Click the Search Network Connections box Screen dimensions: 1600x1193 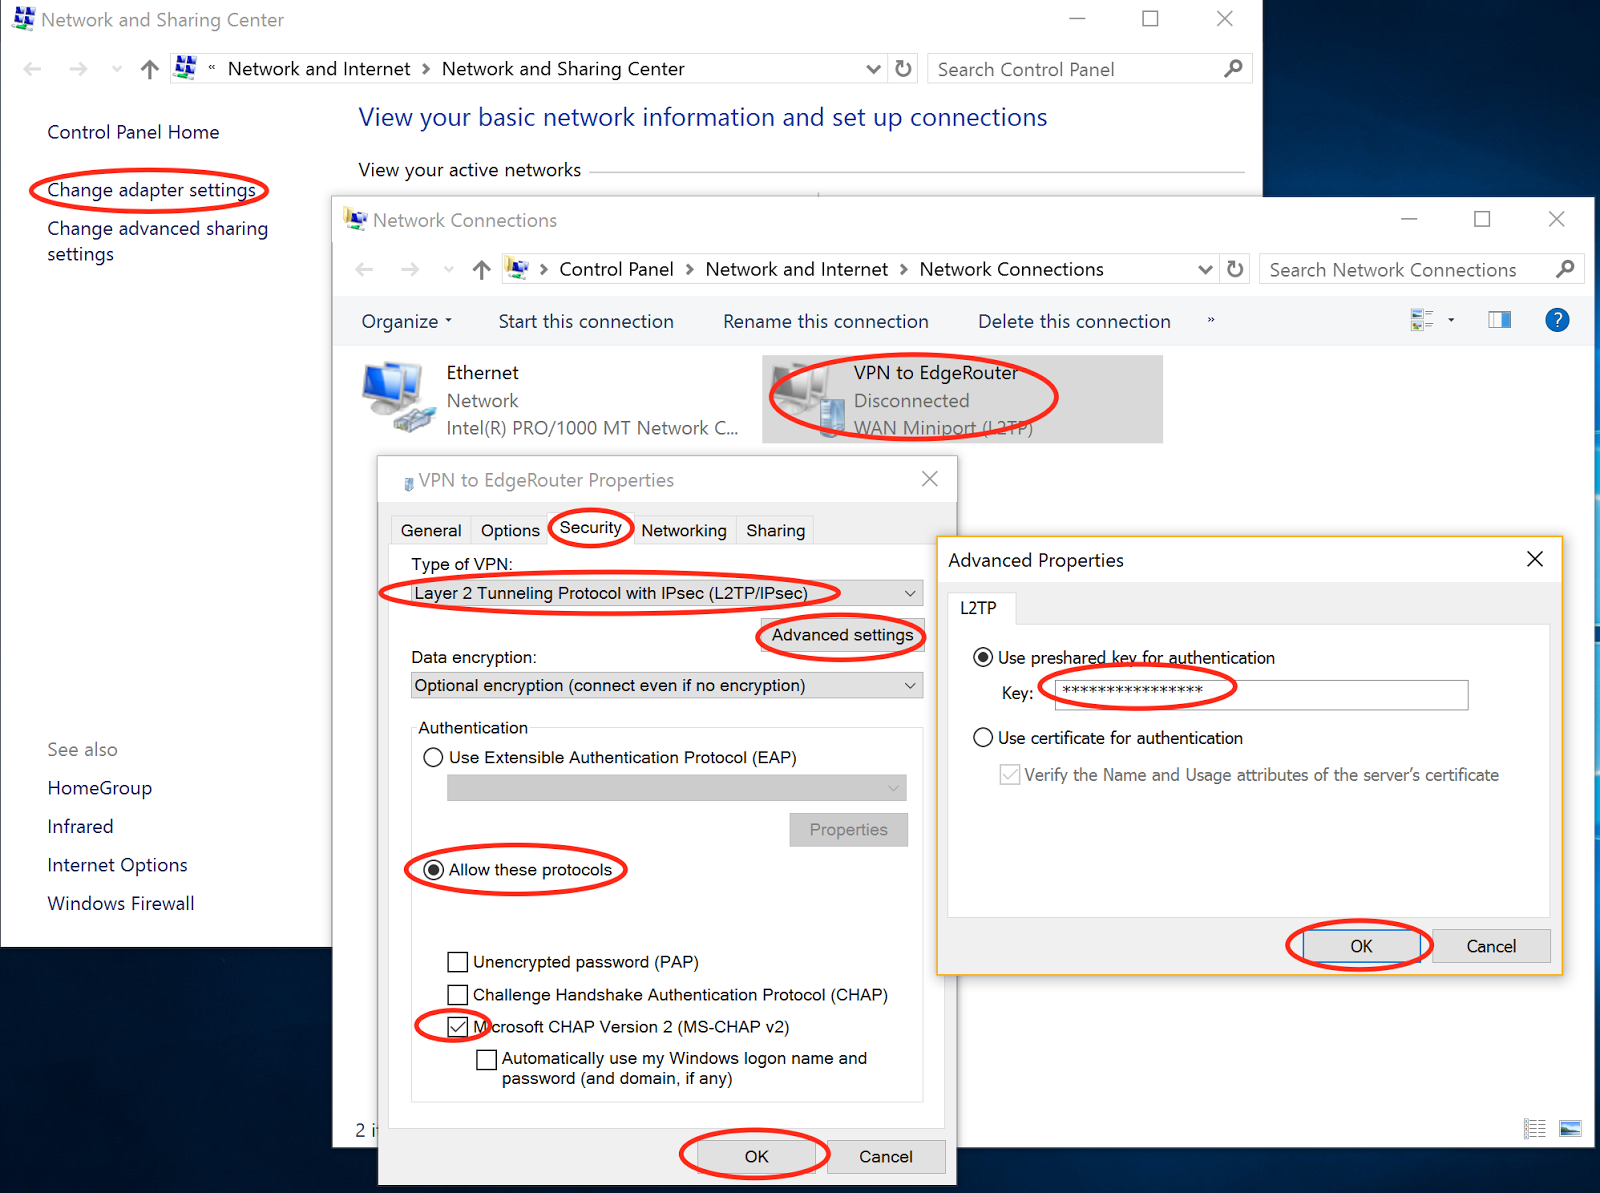click(x=1407, y=269)
